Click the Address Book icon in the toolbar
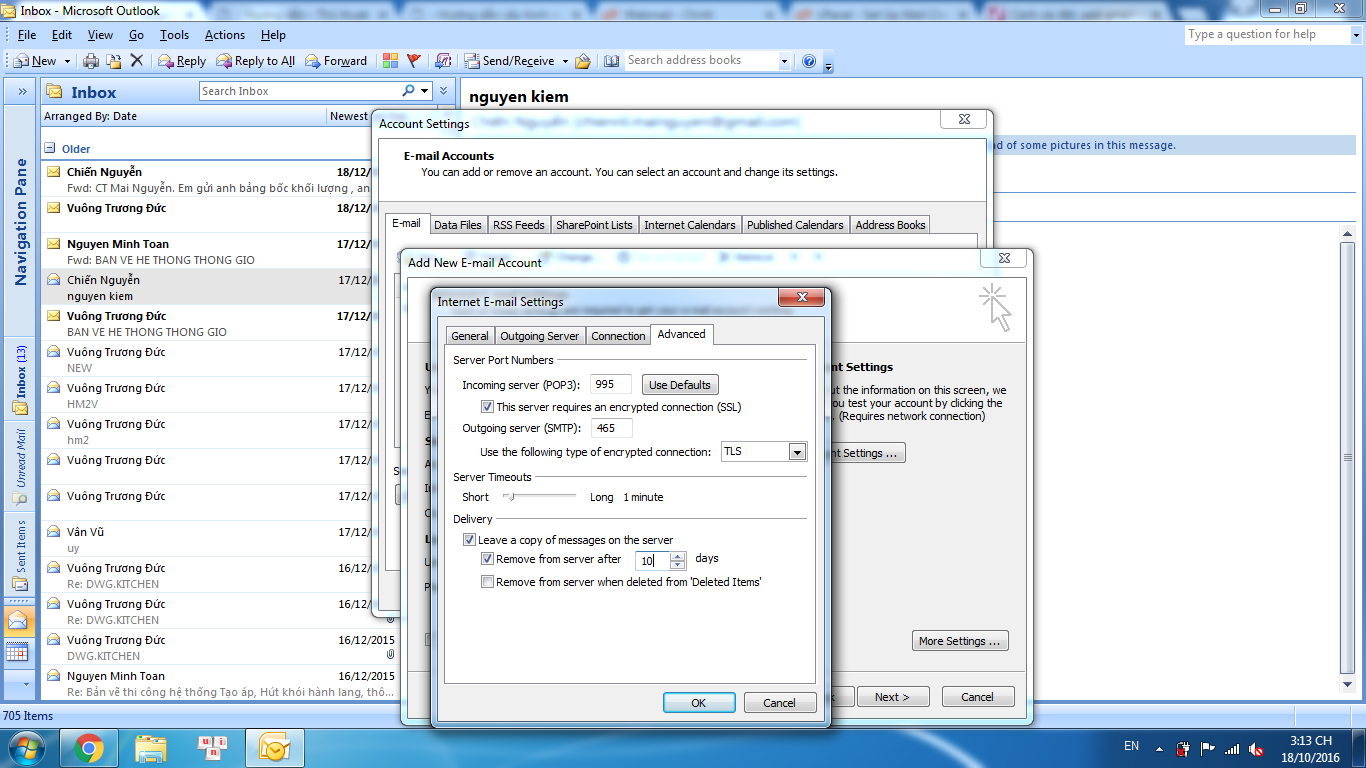1366x768 pixels. coord(612,61)
